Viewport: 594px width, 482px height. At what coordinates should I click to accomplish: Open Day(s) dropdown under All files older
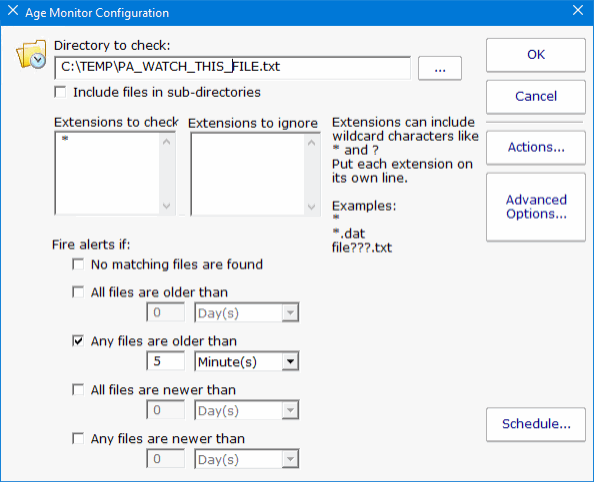tap(247, 313)
